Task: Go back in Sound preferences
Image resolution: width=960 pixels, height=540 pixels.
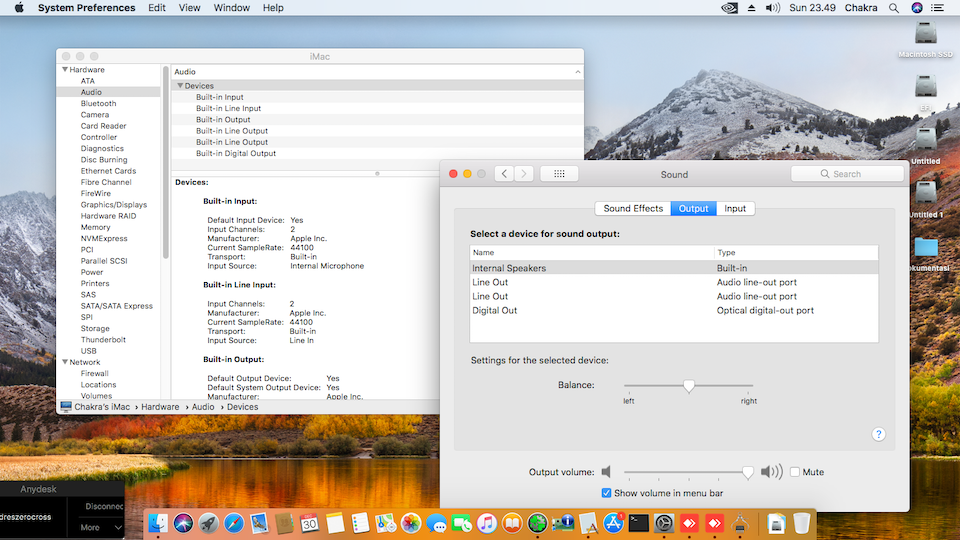Action: (x=504, y=174)
